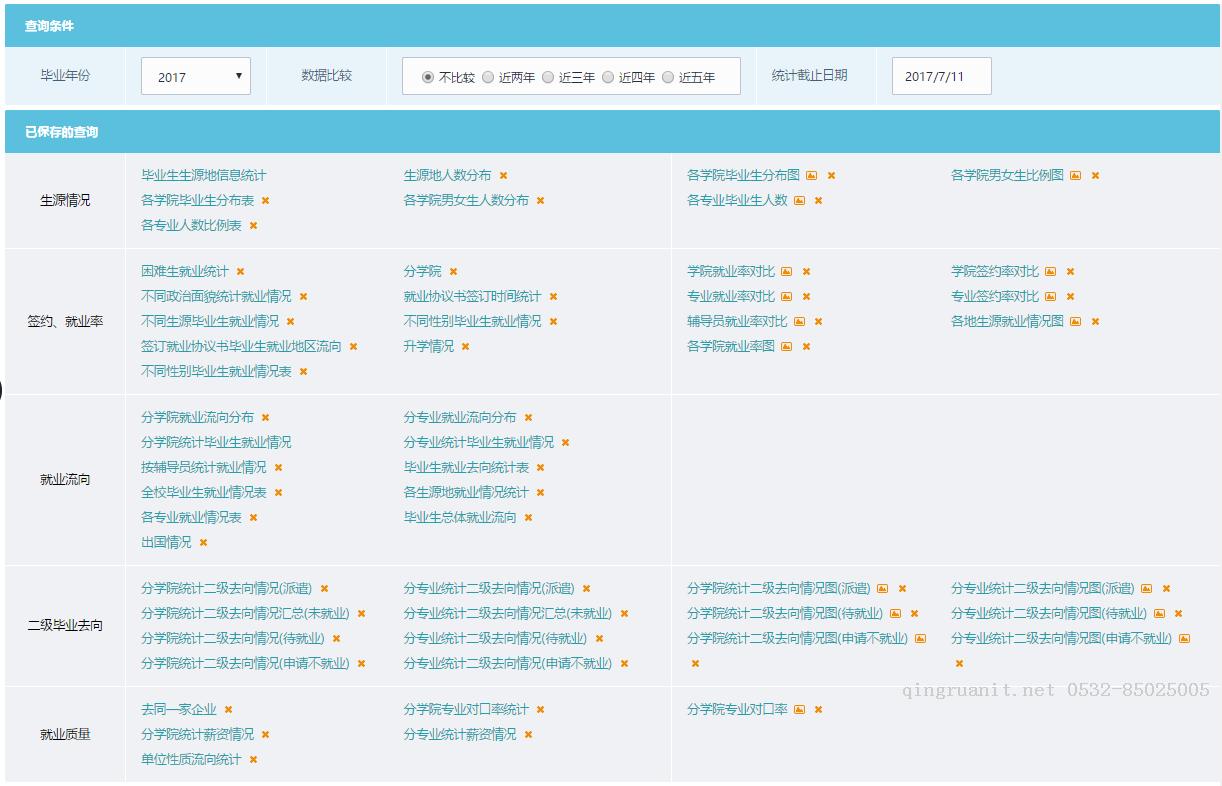Image resolution: width=1222 pixels, height=786 pixels.
Task: Select the 就业流向 category section
Action: coord(65,479)
